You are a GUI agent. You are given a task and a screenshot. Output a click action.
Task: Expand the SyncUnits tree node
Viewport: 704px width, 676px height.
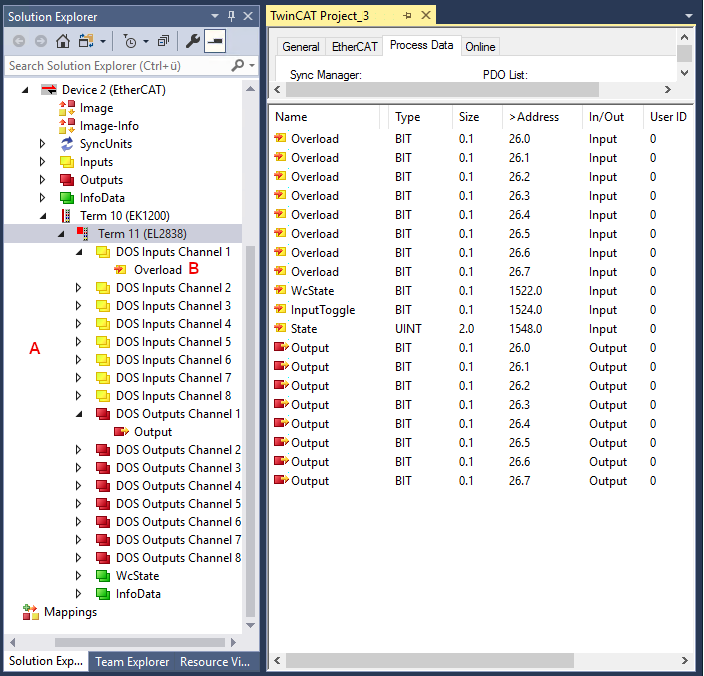click(43, 144)
